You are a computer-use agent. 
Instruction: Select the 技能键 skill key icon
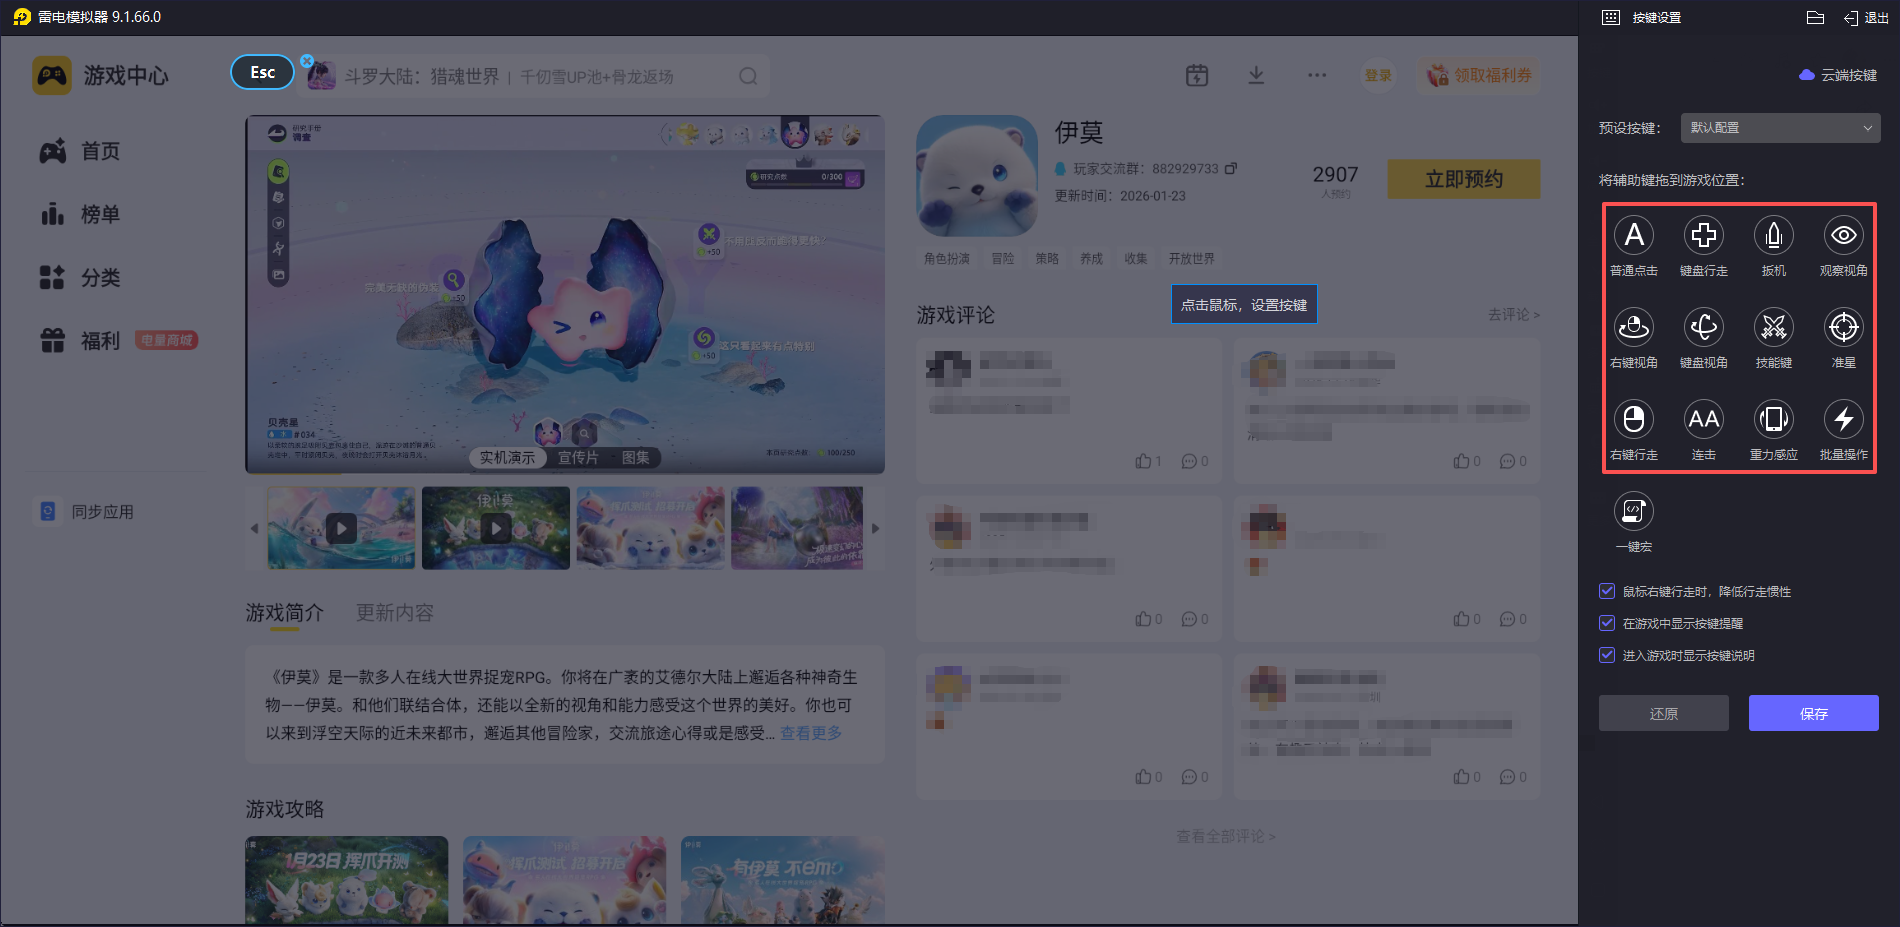(1774, 328)
